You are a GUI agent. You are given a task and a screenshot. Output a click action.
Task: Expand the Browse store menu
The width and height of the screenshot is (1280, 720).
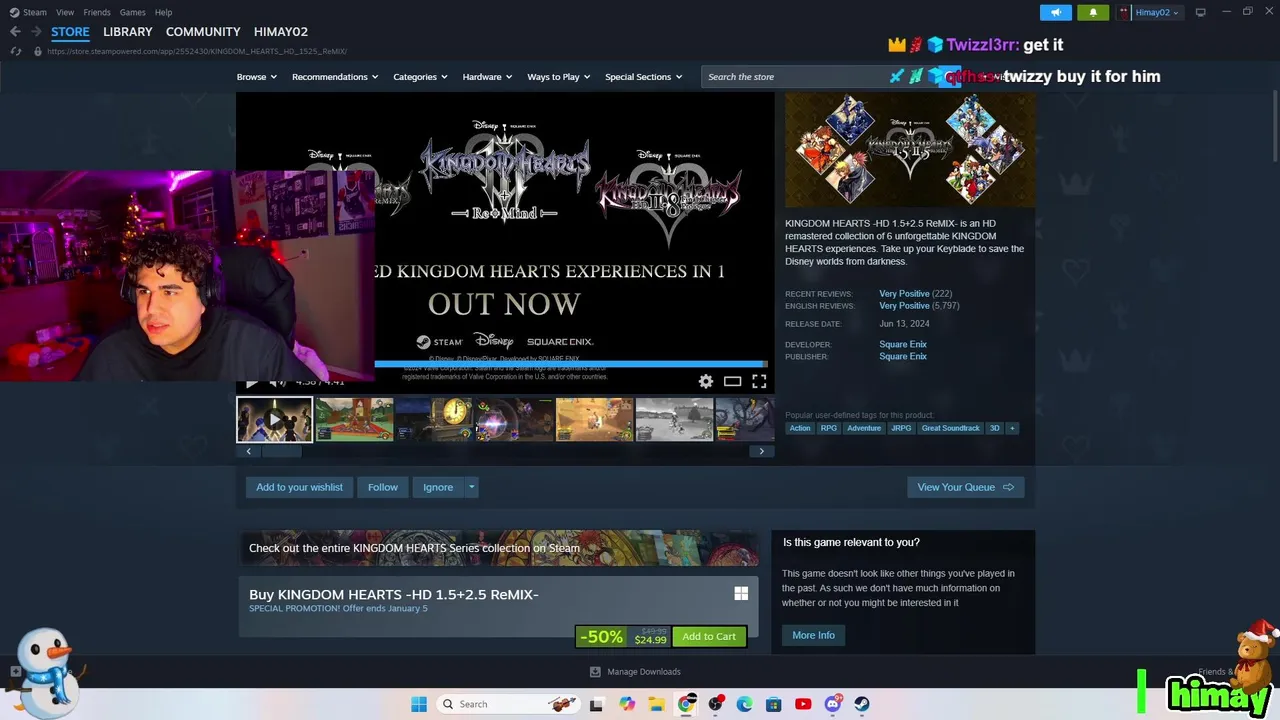pos(257,77)
